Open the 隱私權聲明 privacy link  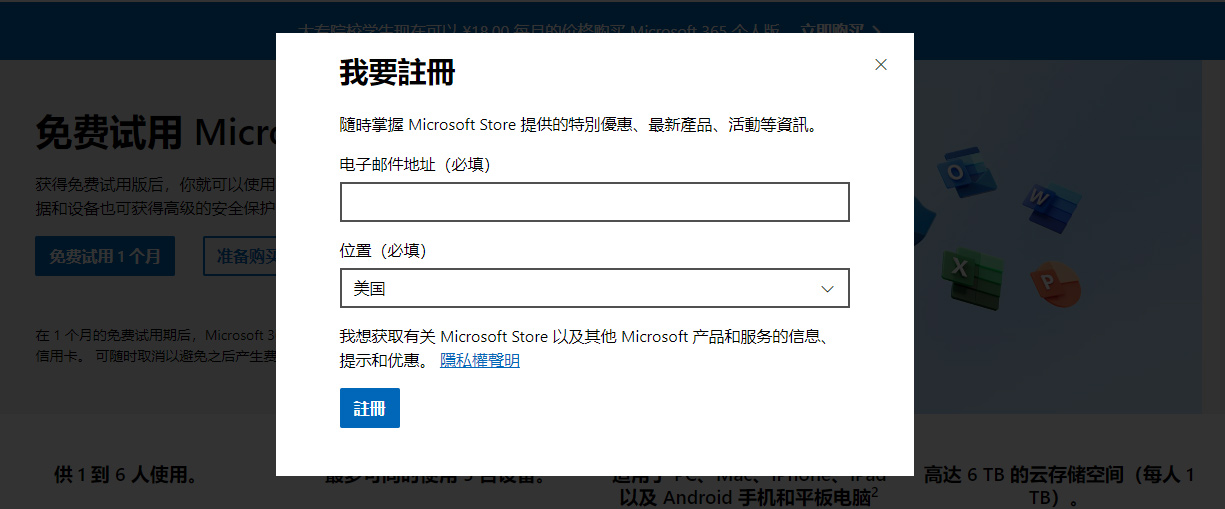480,361
